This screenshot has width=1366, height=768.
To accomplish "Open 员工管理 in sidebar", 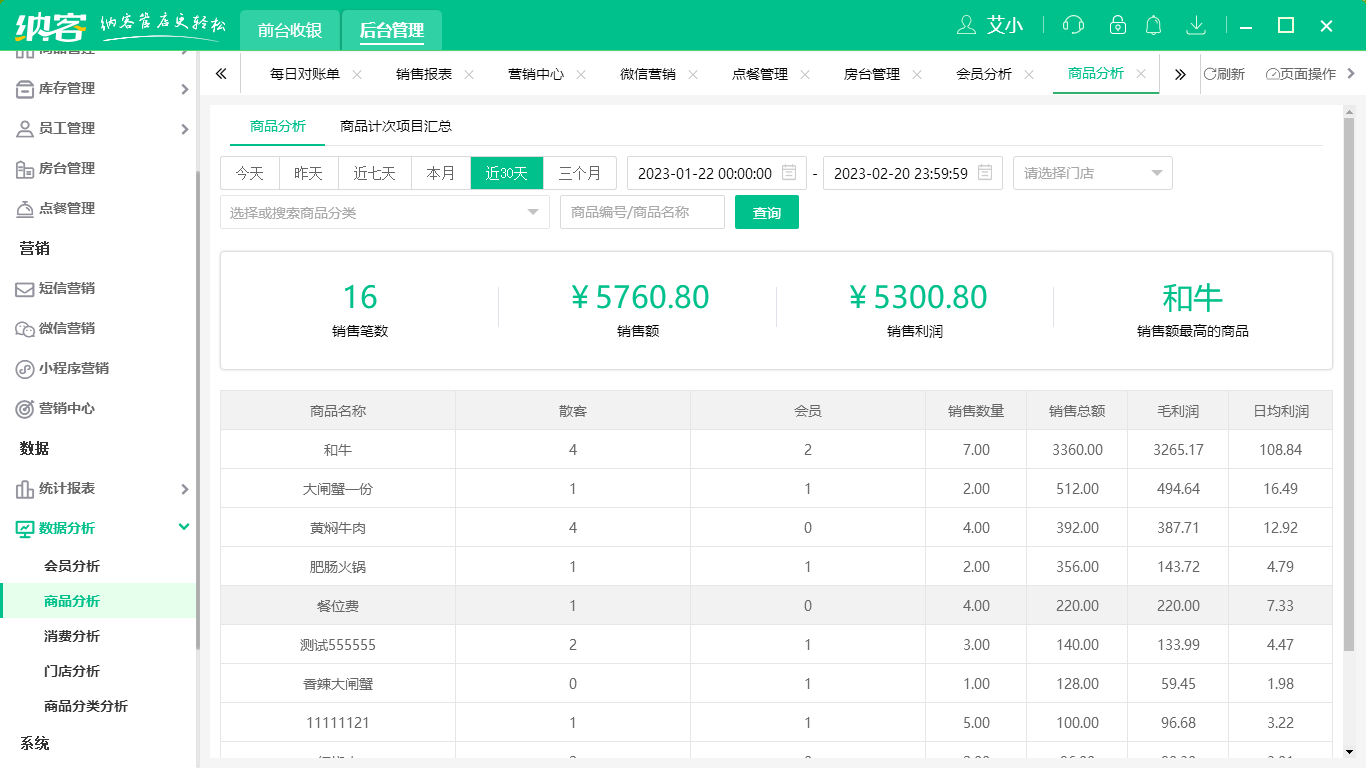I will (x=67, y=128).
